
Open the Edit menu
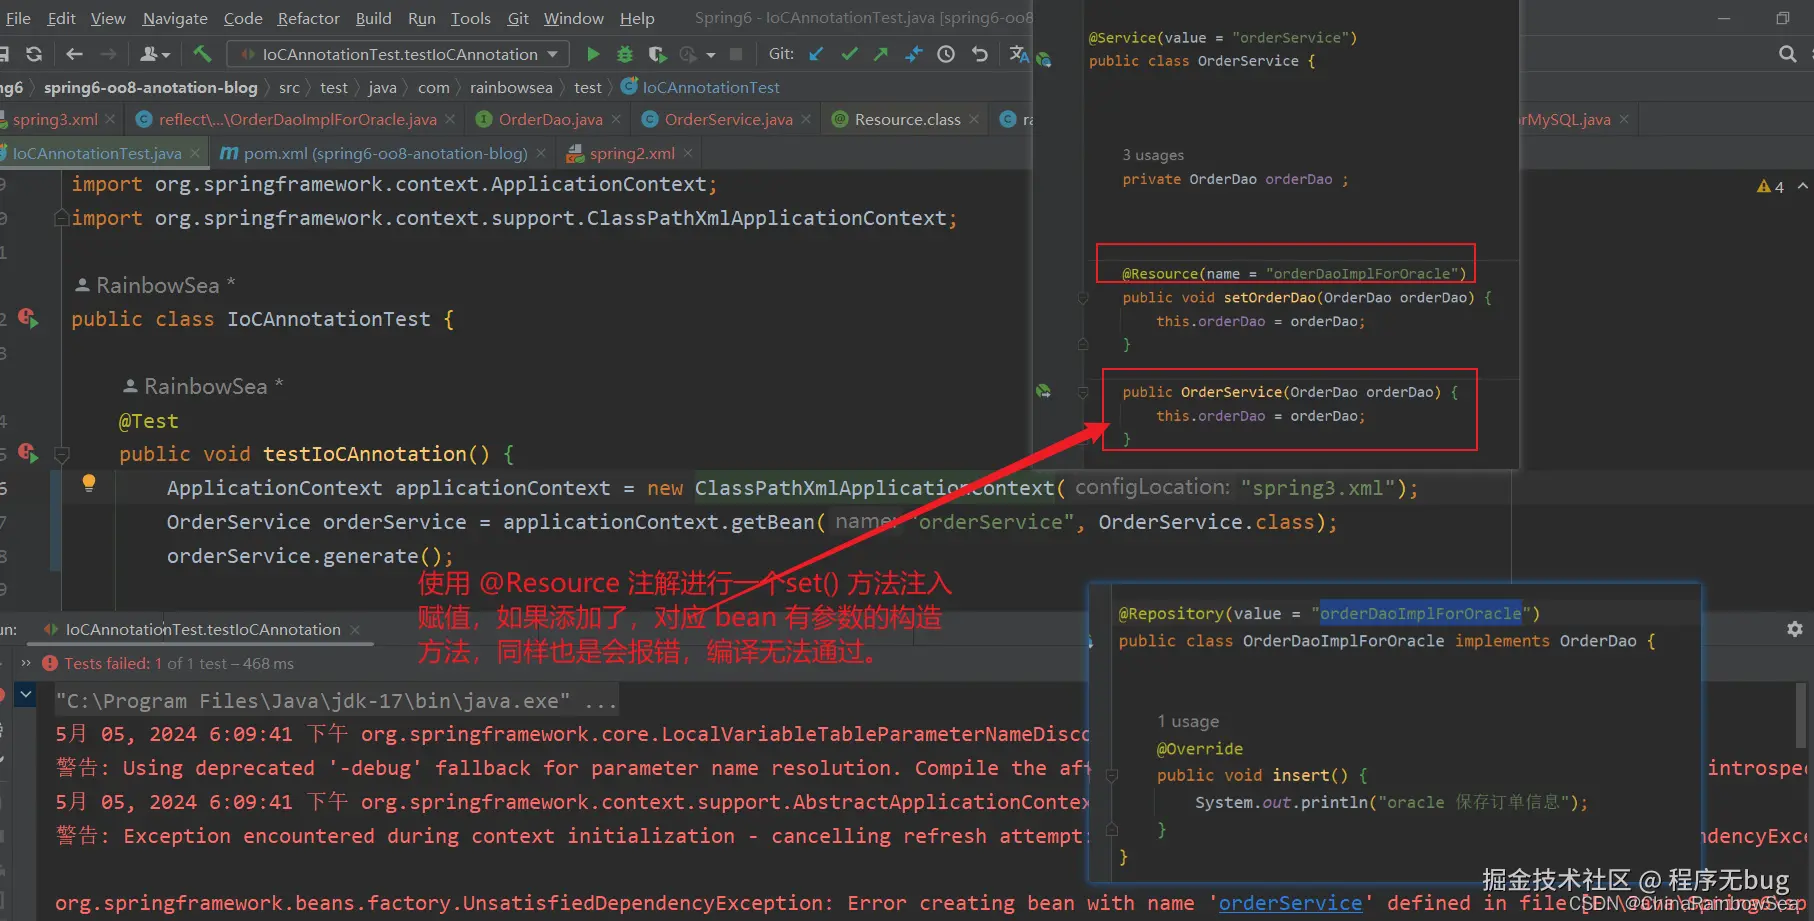click(x=61, y=18)
